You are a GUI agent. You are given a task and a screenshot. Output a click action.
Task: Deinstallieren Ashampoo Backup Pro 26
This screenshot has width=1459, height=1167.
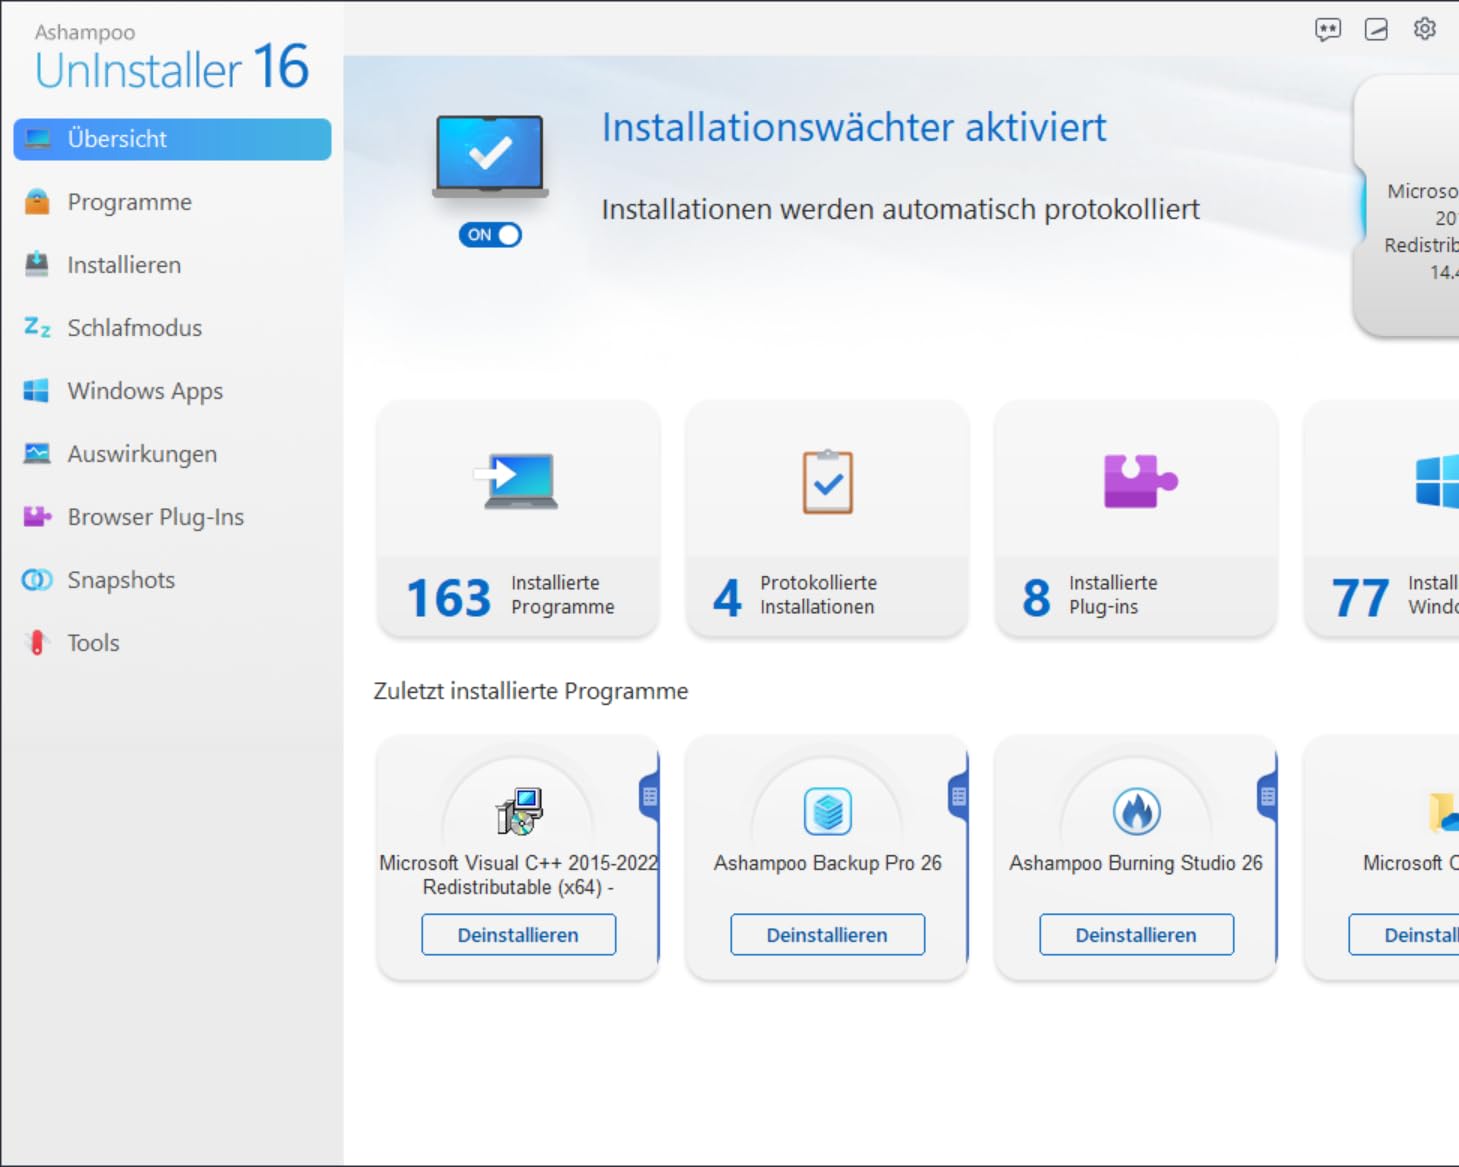(827, 935)
